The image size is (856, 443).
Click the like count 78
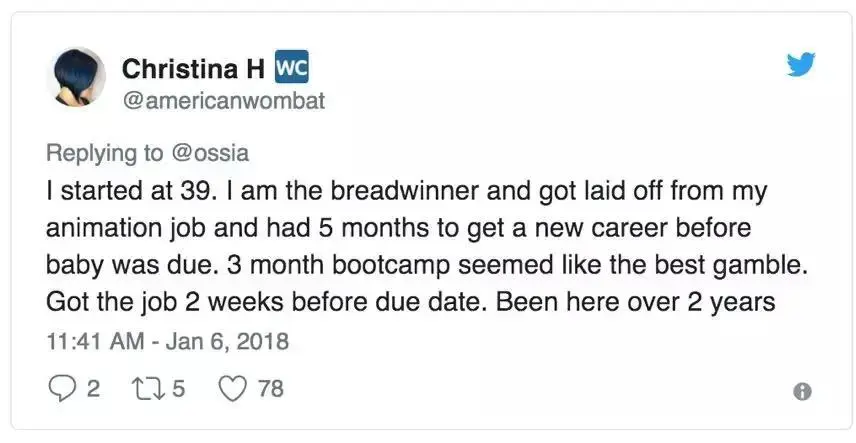coord(271,389)
